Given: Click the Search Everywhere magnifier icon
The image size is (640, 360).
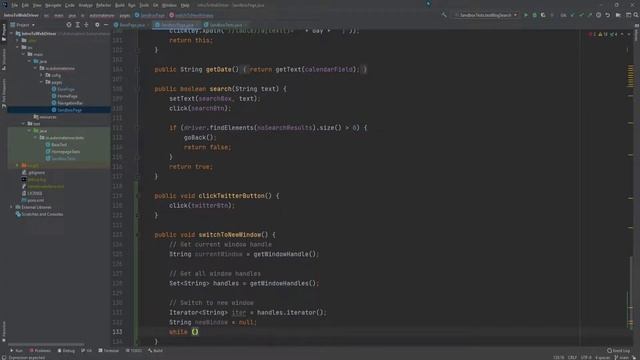Looking at the screenshot, I should point(636,15).
